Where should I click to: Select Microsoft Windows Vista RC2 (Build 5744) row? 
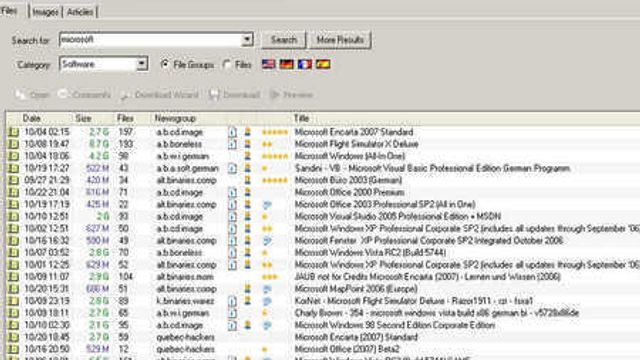click(322, 253)
